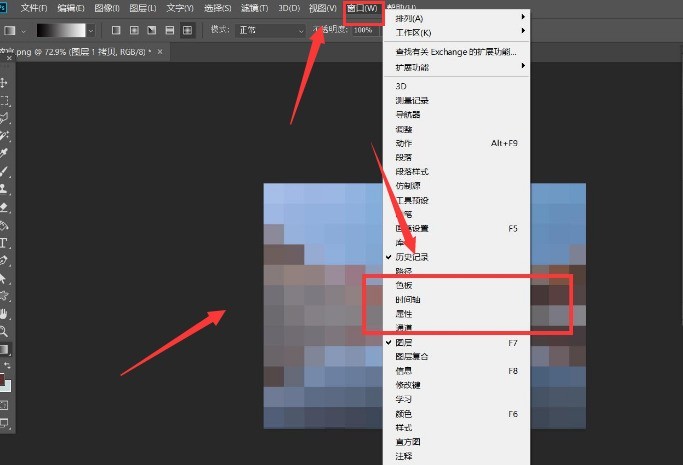Choose 色板 in the menu

point(456,285)
